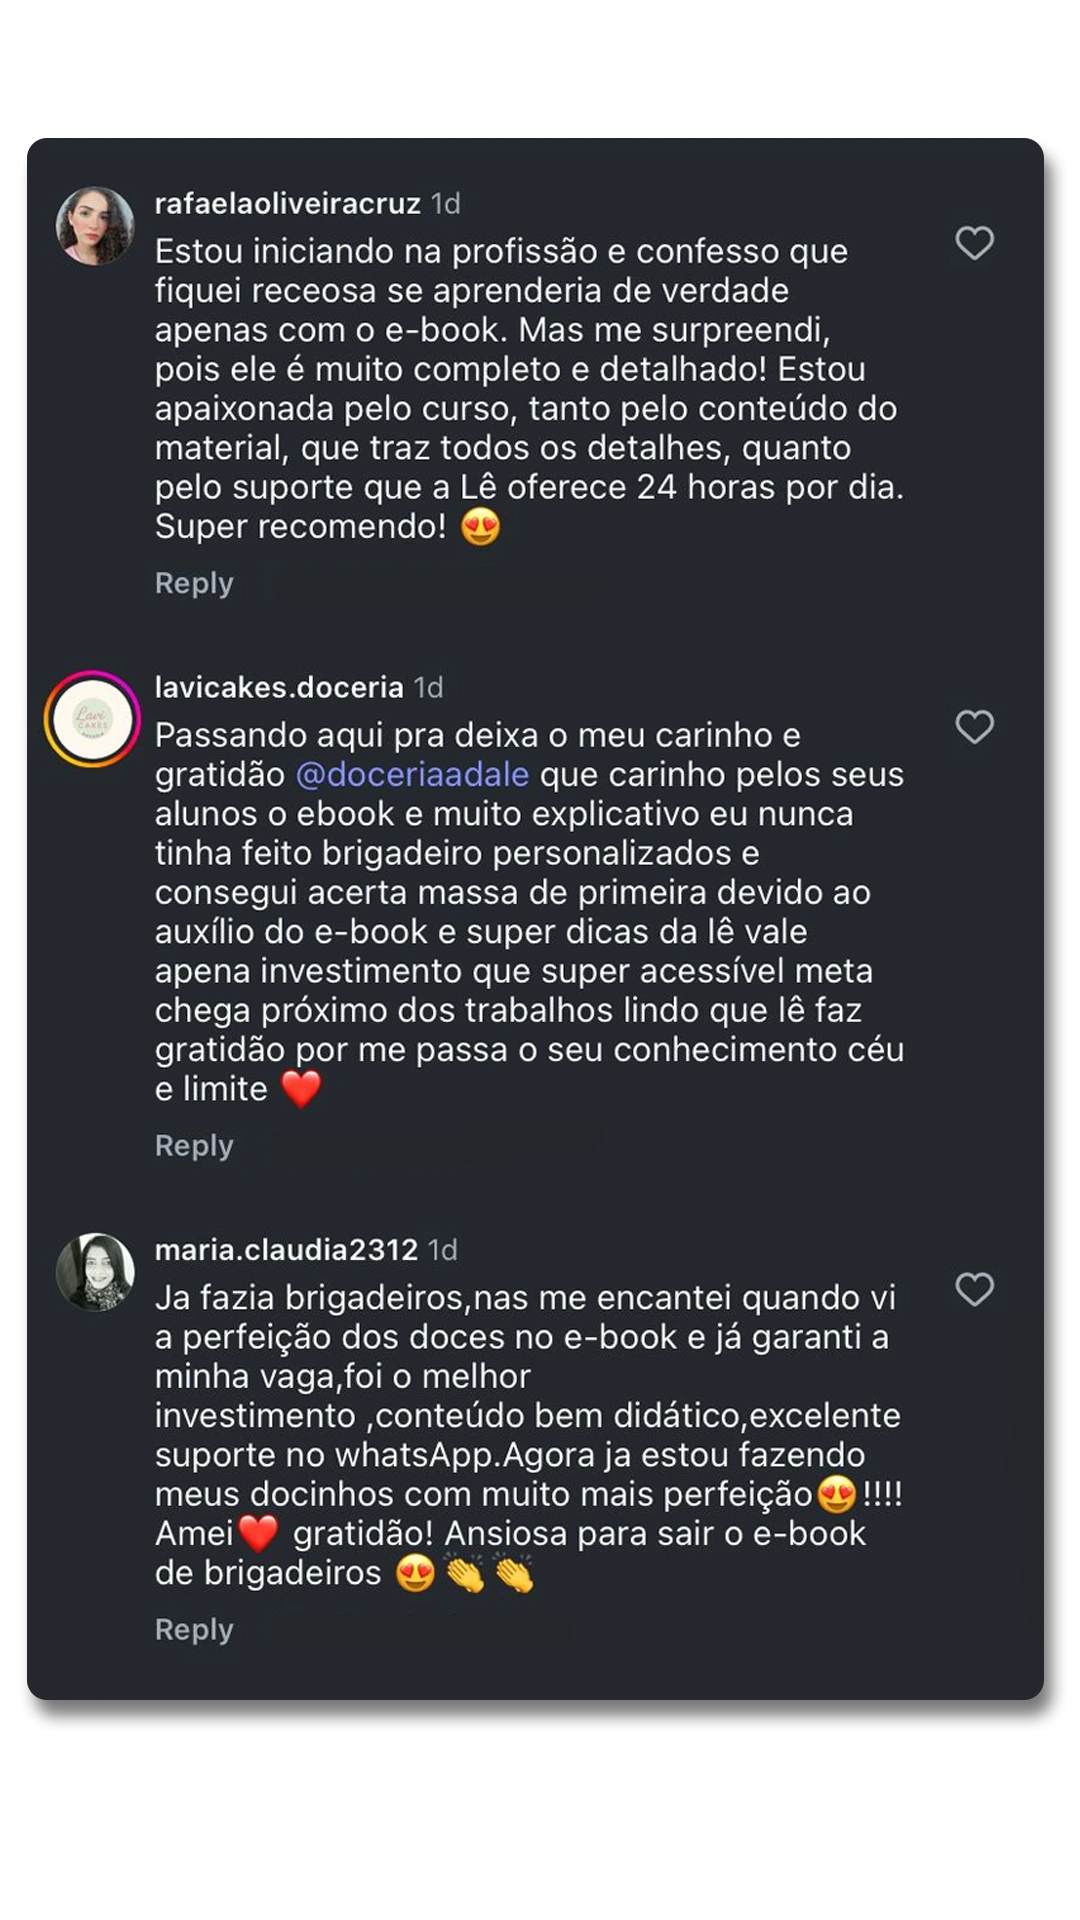Click the 1d timestamp beside lavicakes.doceria
The height and width of the screenshot is (1920, 1080).
pos(429,688)
